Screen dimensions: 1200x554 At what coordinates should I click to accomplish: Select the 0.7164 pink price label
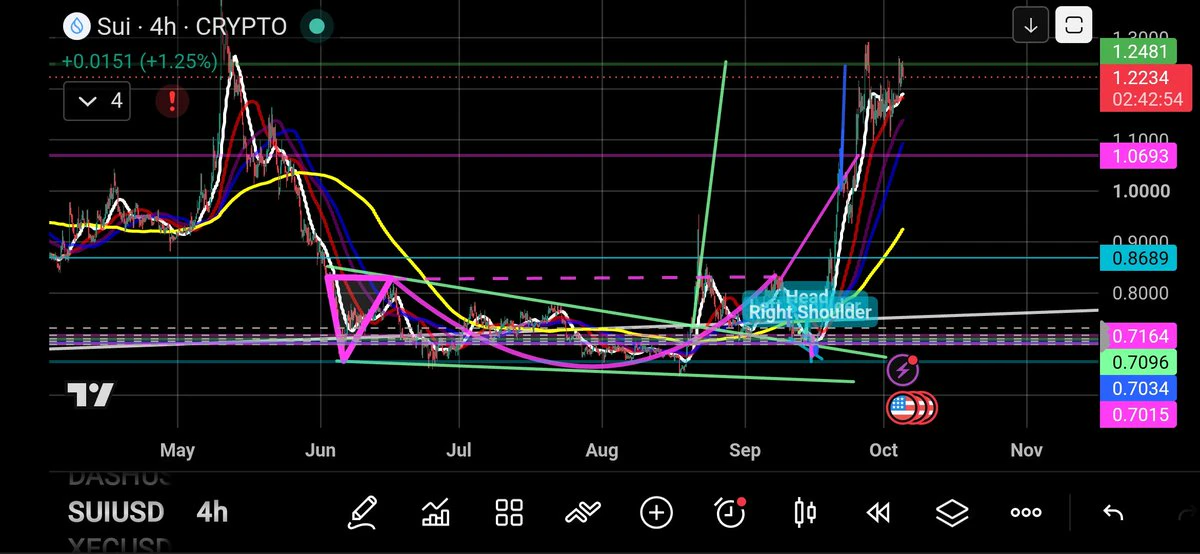[x=1140, y=335]
